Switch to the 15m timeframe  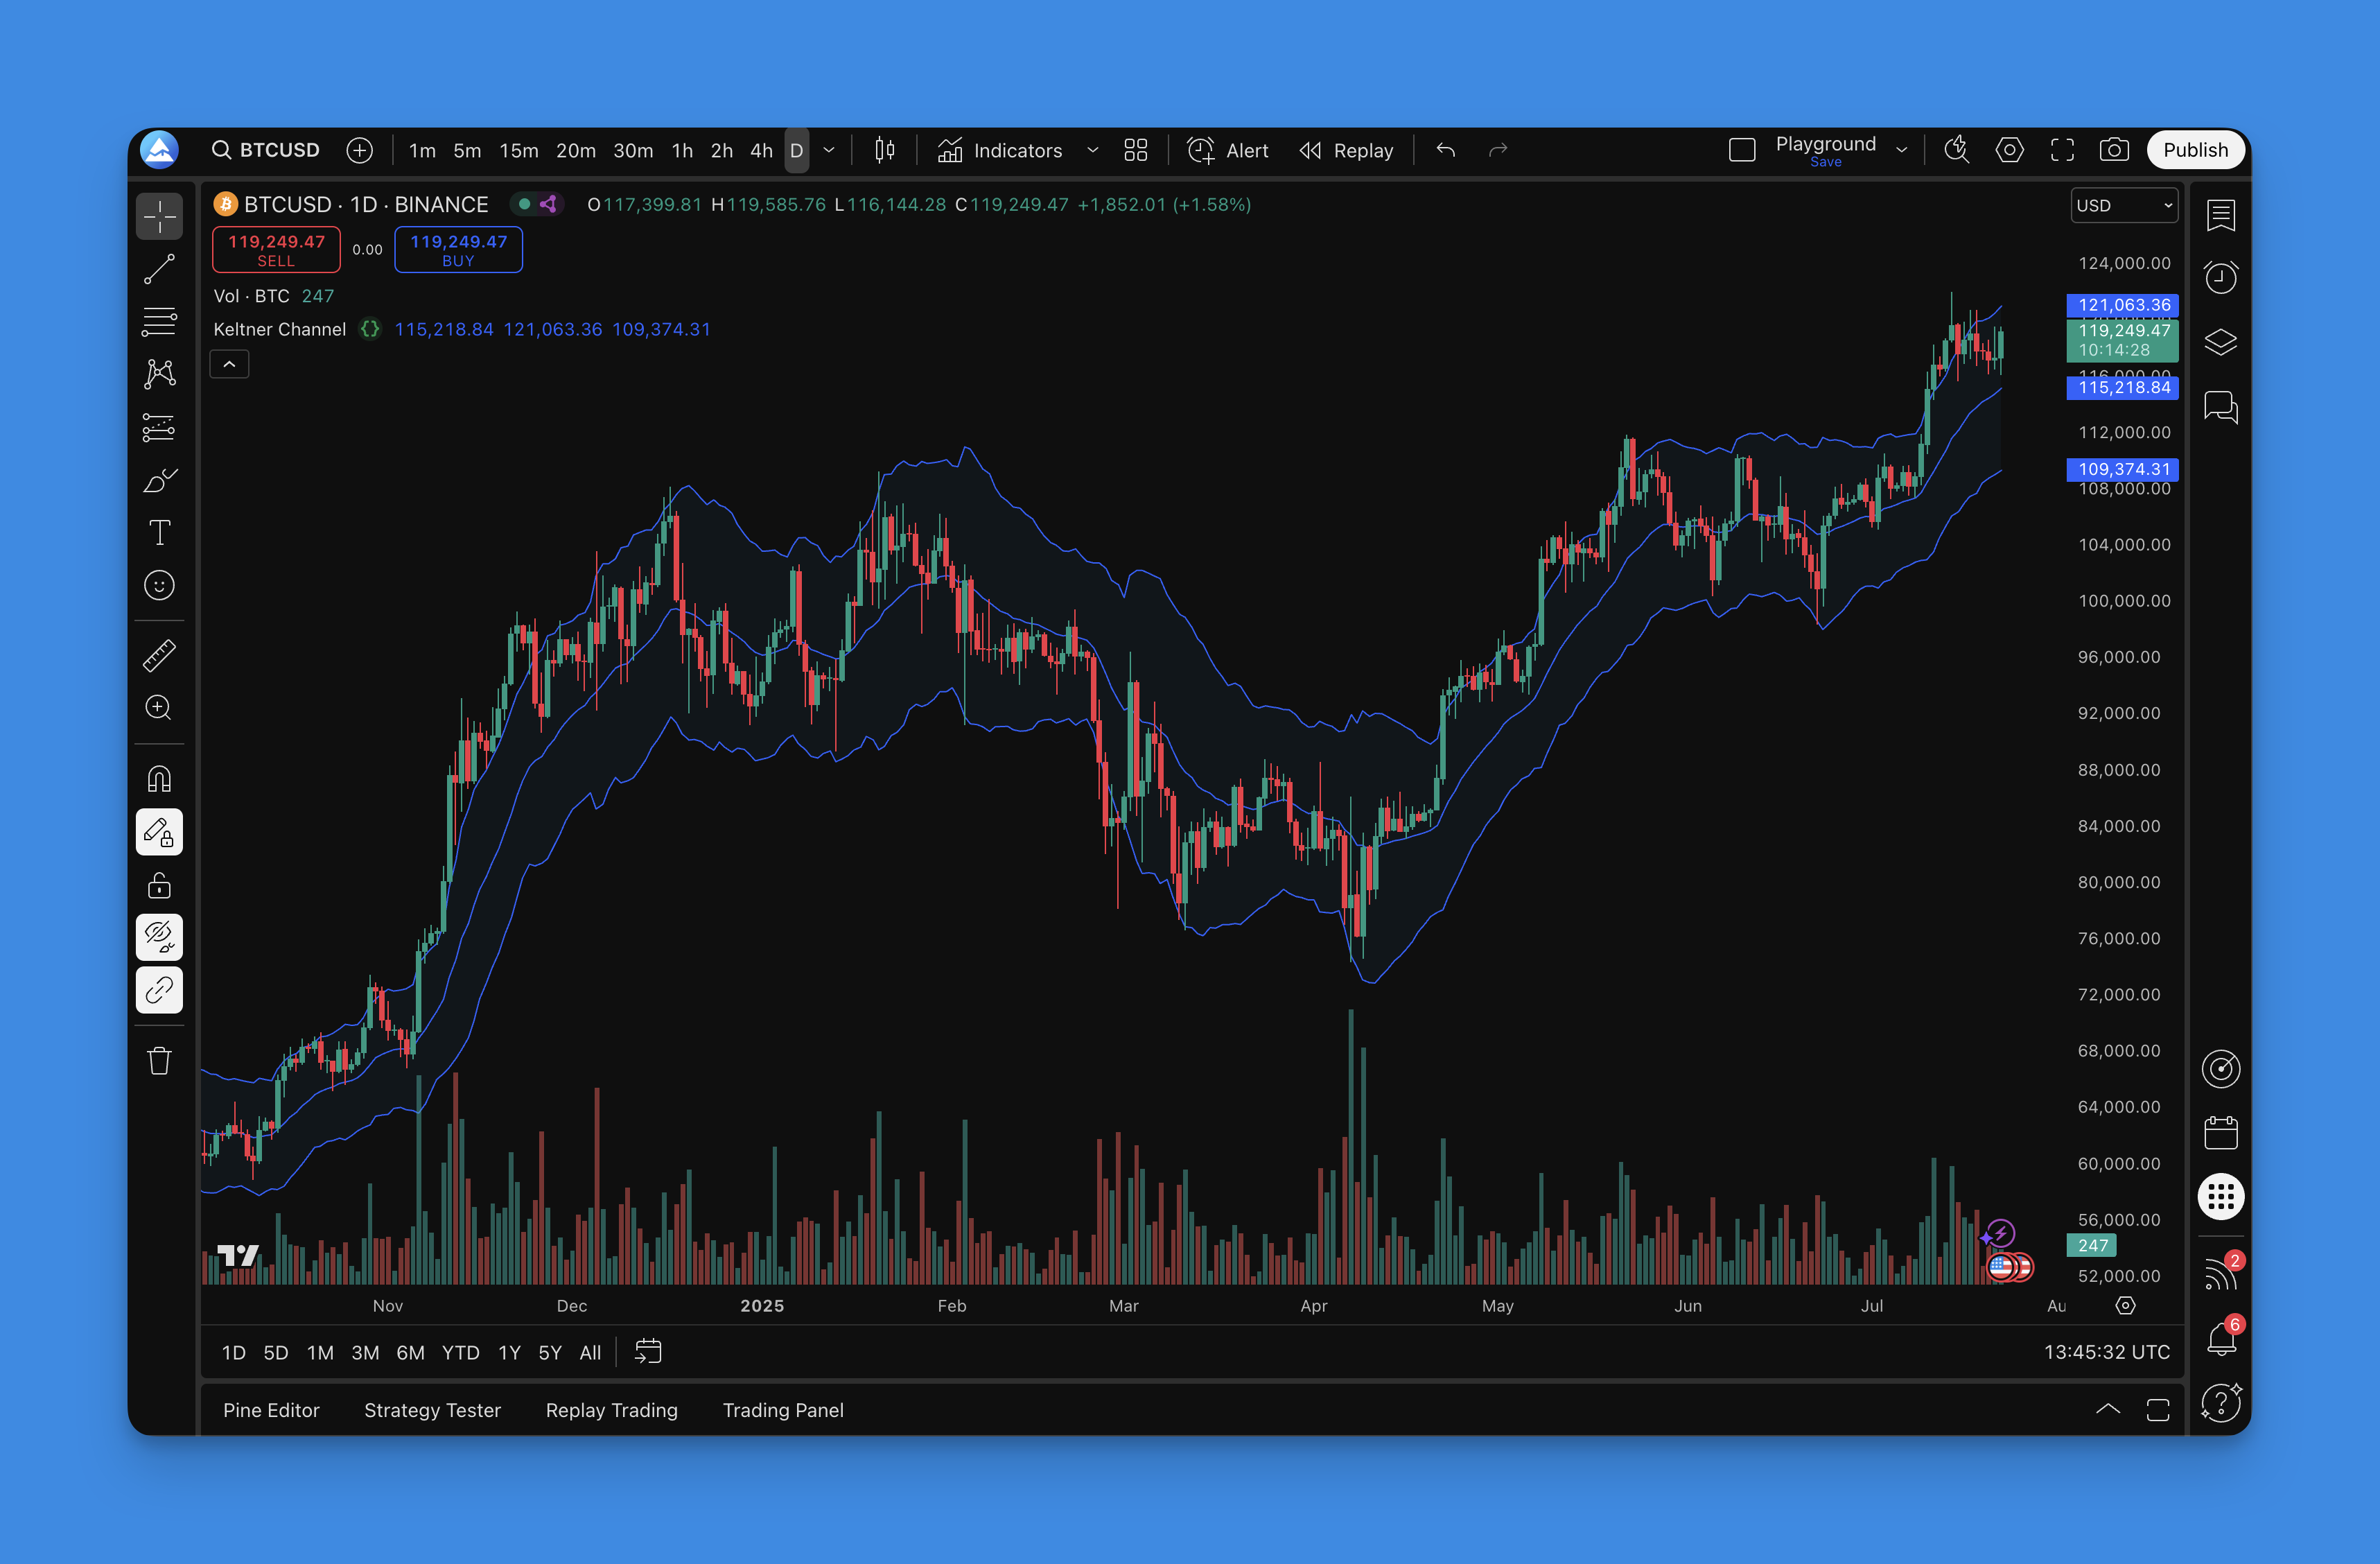point(519,150)
